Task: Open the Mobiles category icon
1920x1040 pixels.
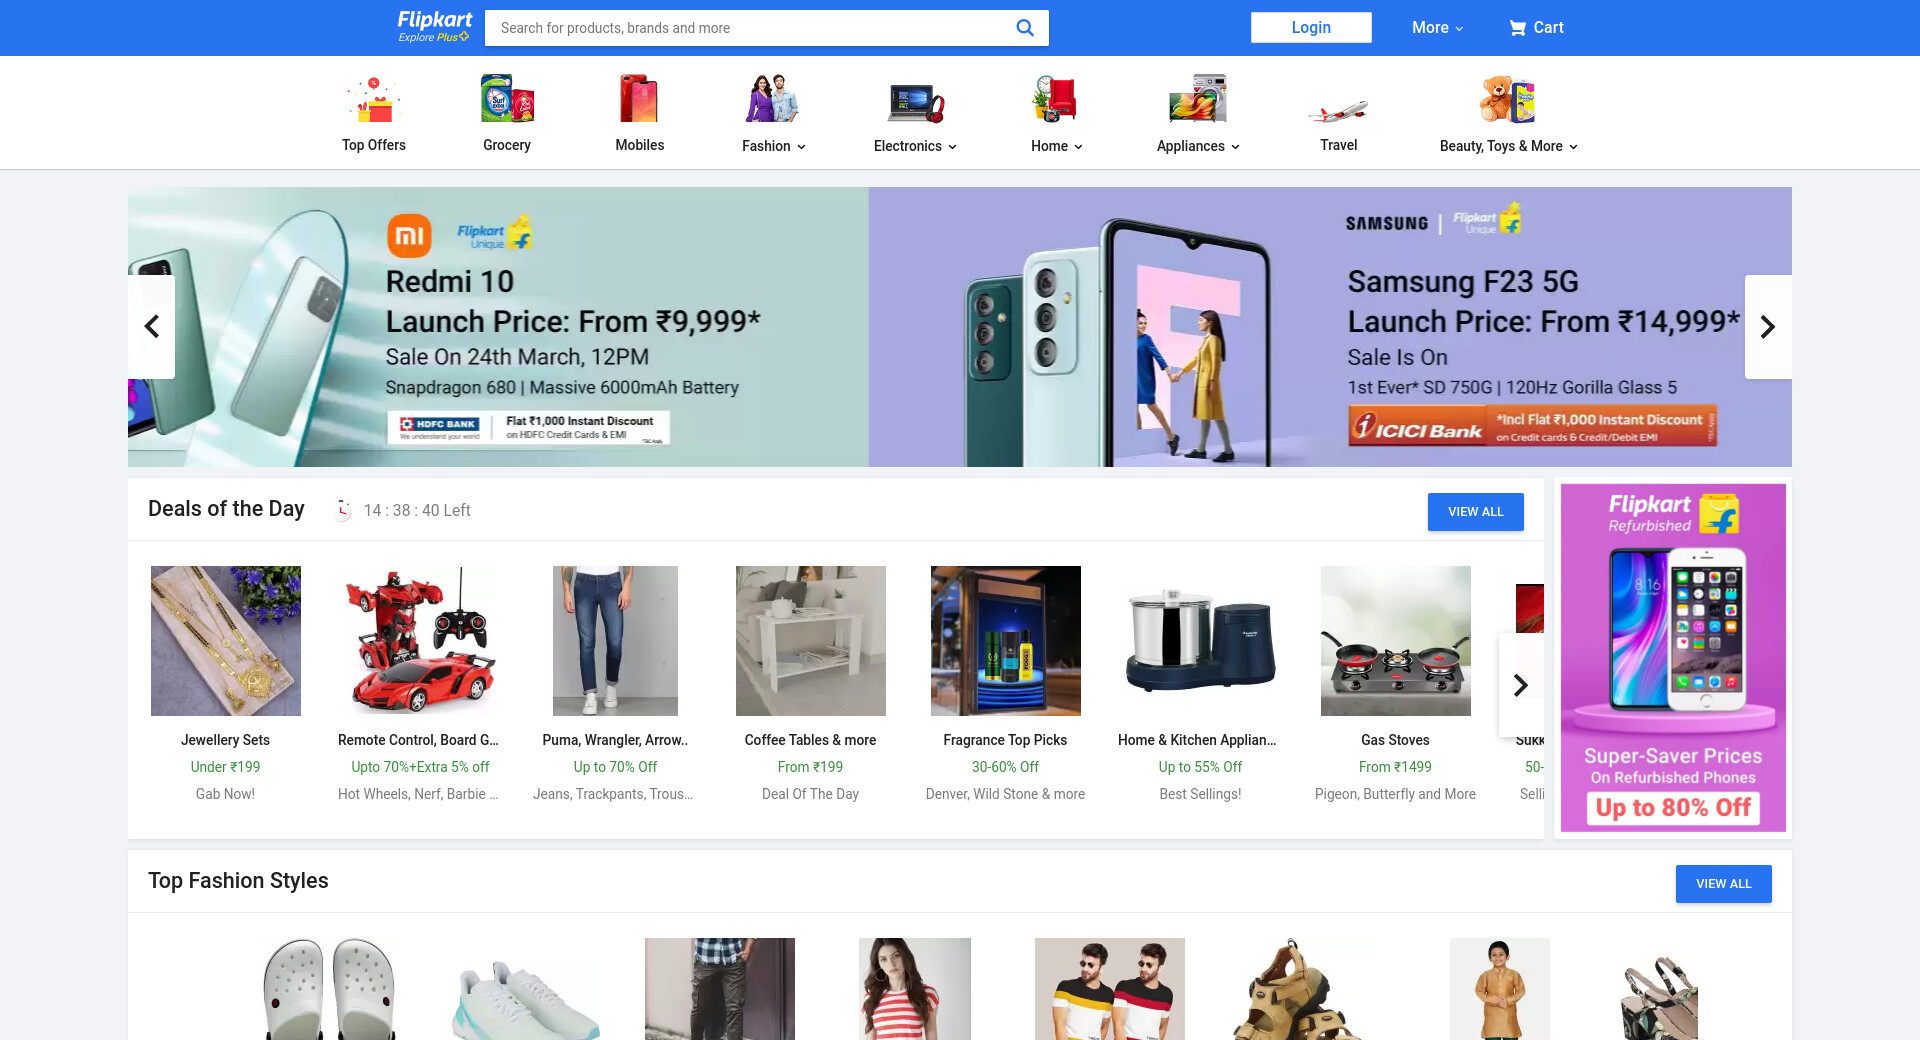Action: (640, 99)
